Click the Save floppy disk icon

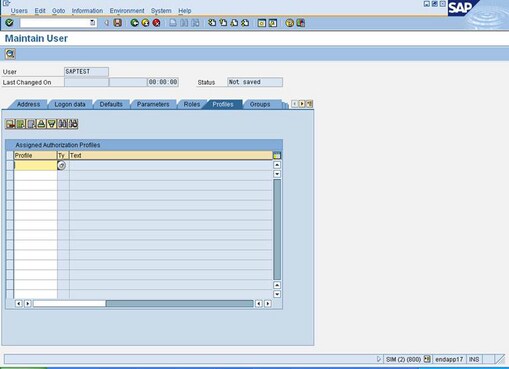point(118,23)
